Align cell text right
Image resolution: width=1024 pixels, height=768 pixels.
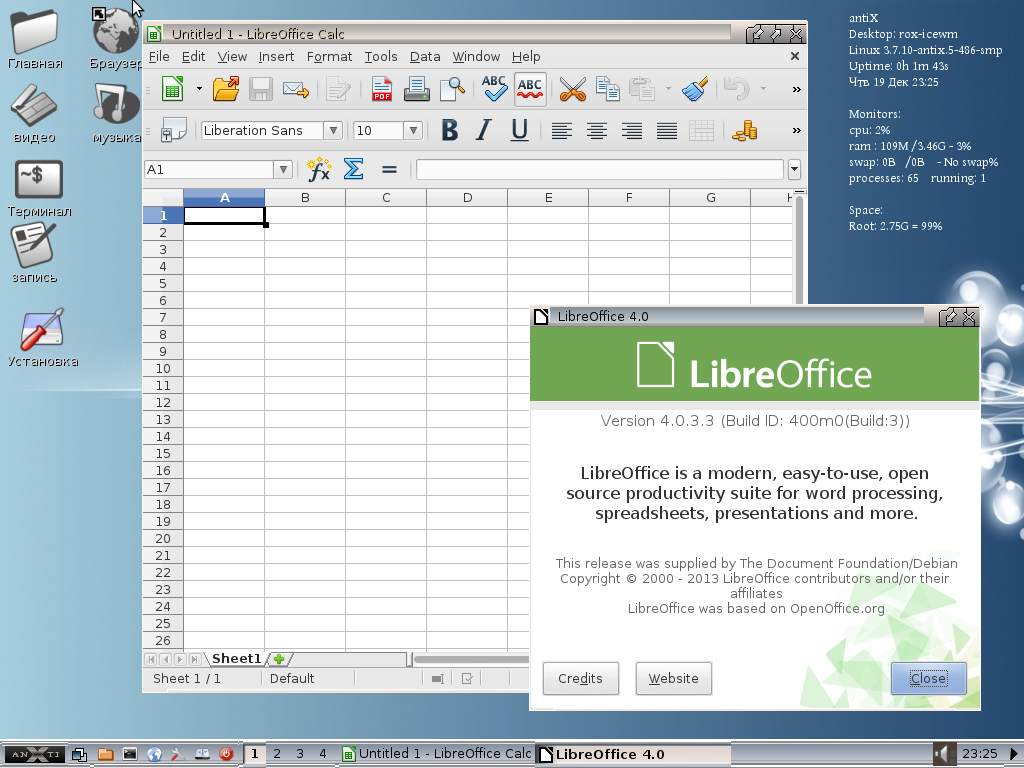pos(632,131)
